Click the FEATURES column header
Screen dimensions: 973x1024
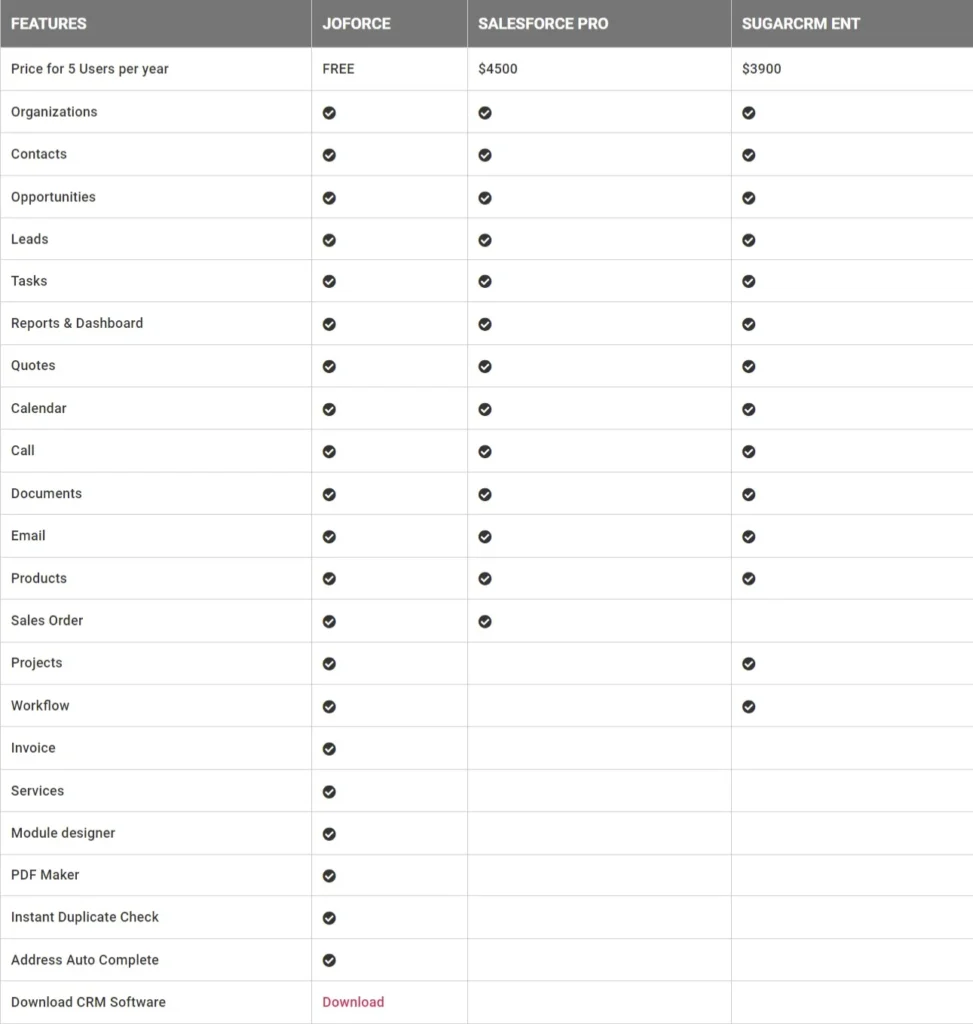point(49,23)
